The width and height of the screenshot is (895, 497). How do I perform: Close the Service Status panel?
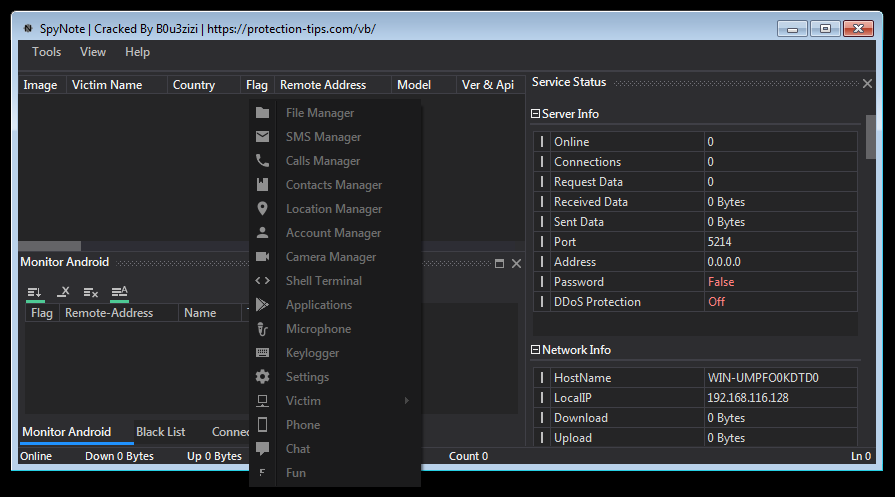(867, 84)
